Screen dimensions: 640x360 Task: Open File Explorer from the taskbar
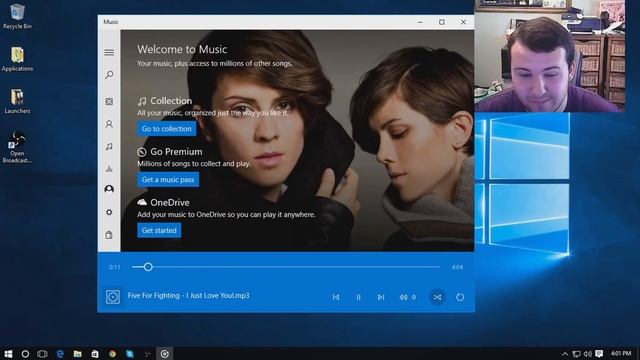78,354
